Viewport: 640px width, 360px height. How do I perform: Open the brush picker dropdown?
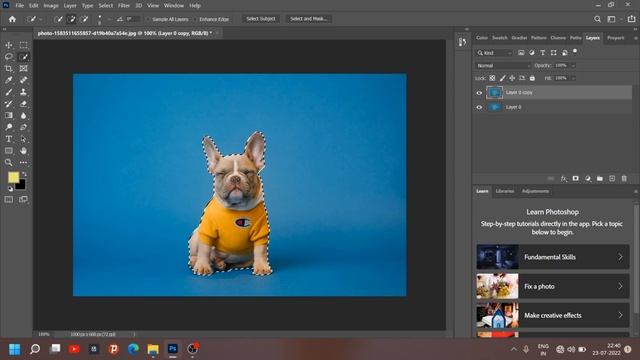(109, 19)
